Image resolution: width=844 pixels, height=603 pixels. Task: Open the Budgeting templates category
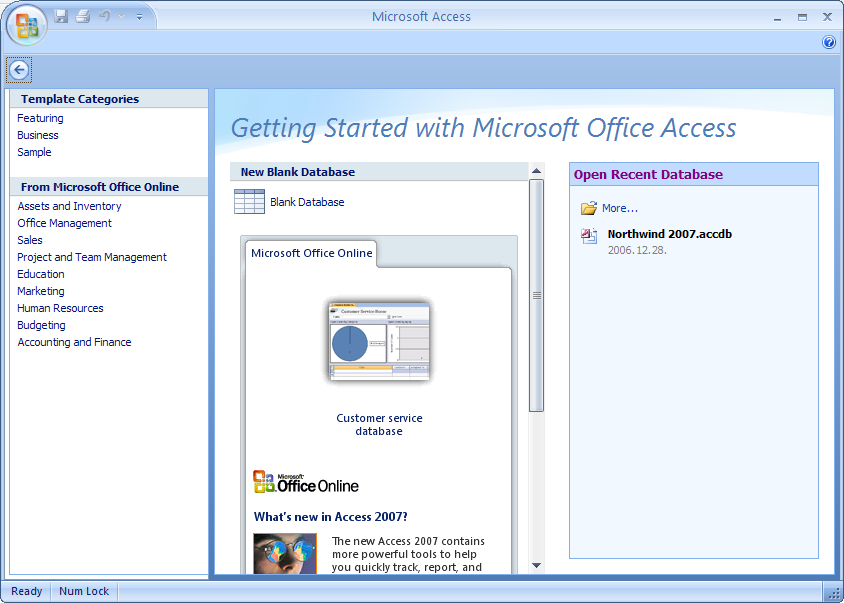coord(41,325)
